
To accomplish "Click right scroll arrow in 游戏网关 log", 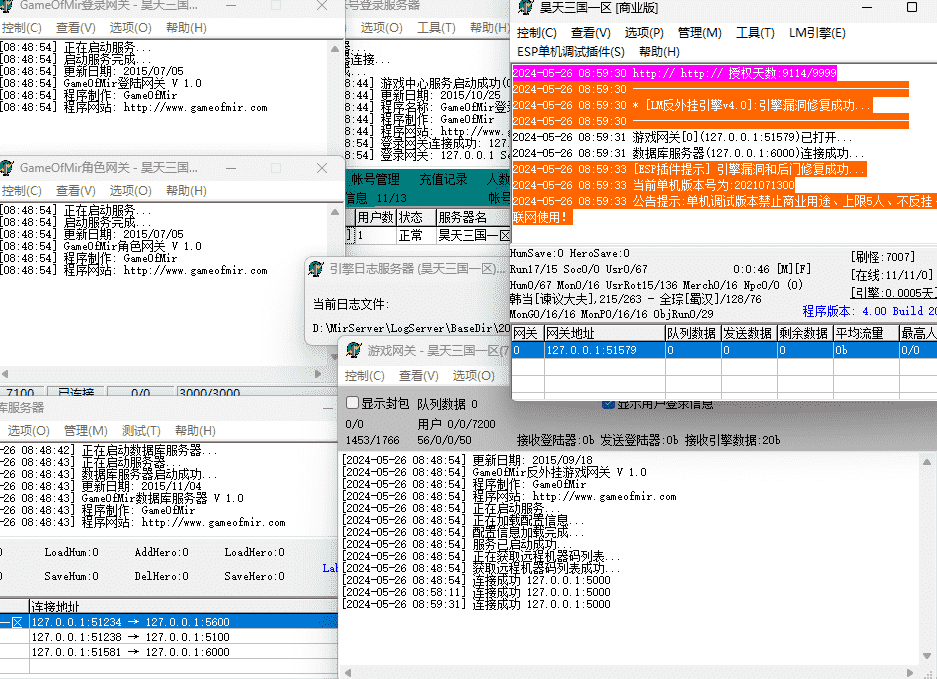I will [910, 672].
